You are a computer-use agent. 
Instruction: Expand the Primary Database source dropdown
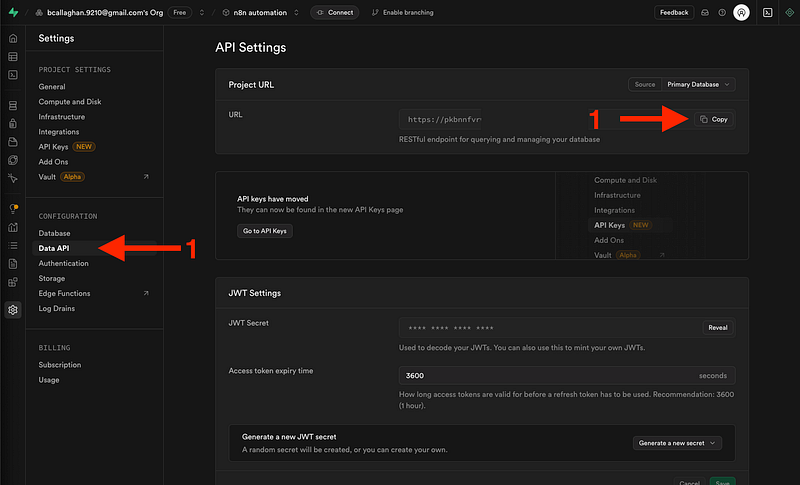(697, 85)
